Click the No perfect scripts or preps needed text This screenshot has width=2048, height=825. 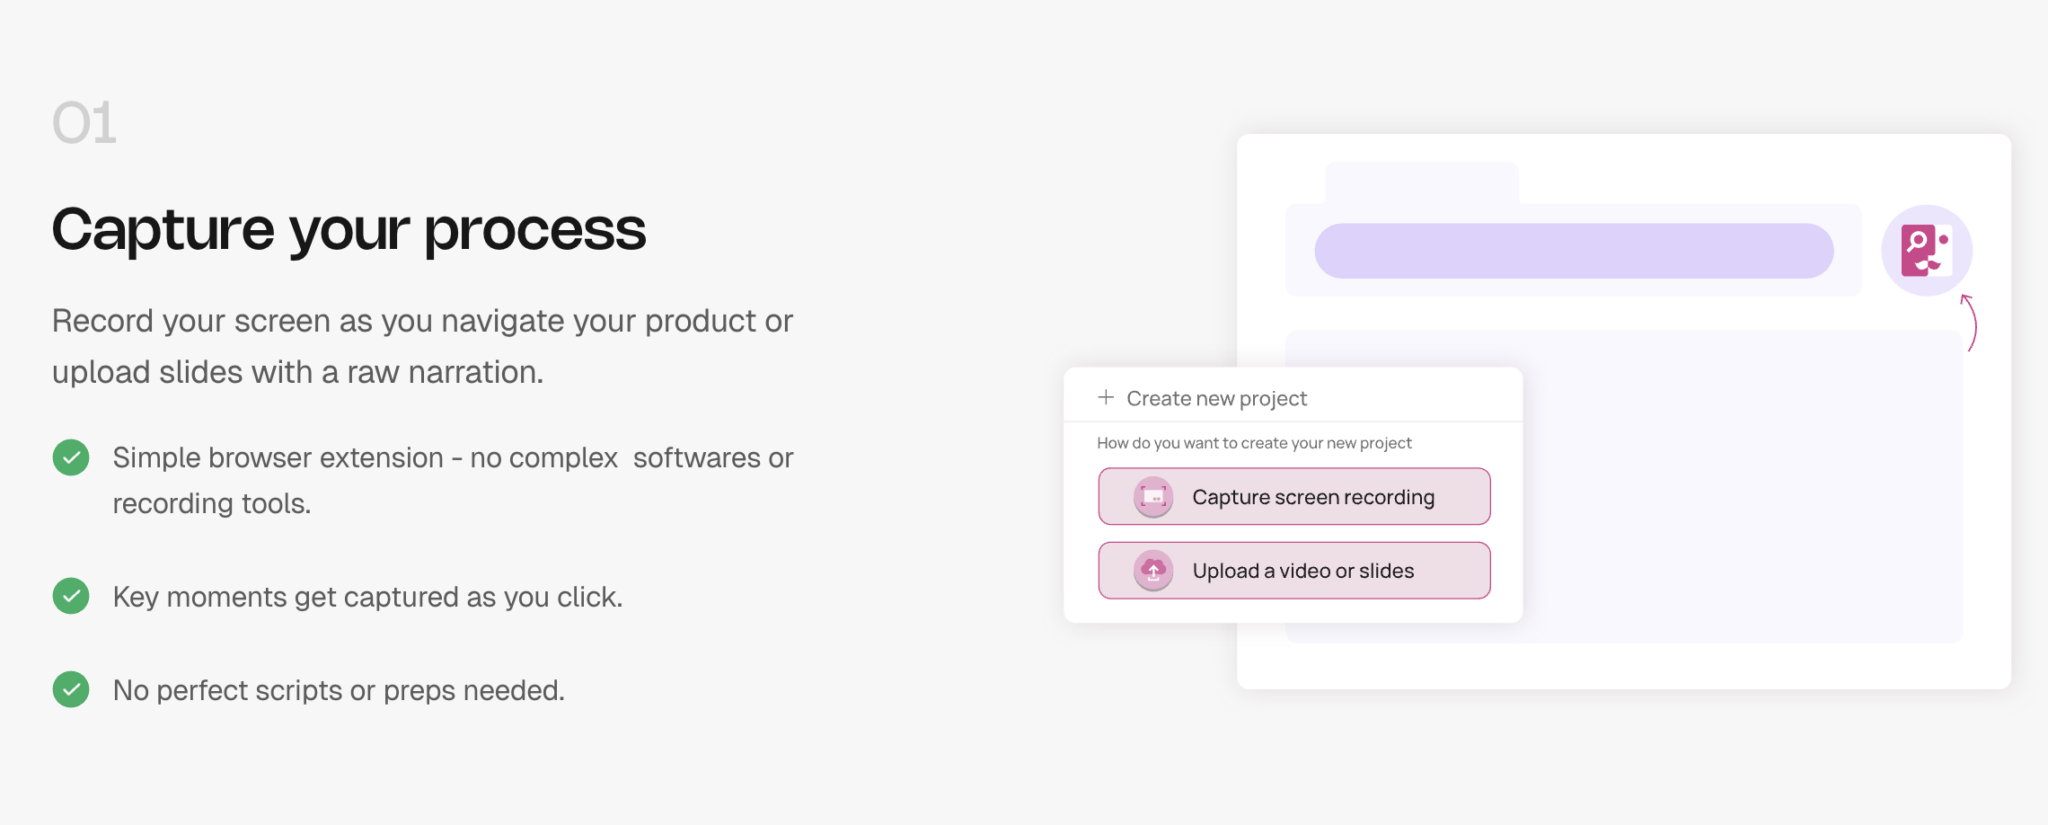338,690
